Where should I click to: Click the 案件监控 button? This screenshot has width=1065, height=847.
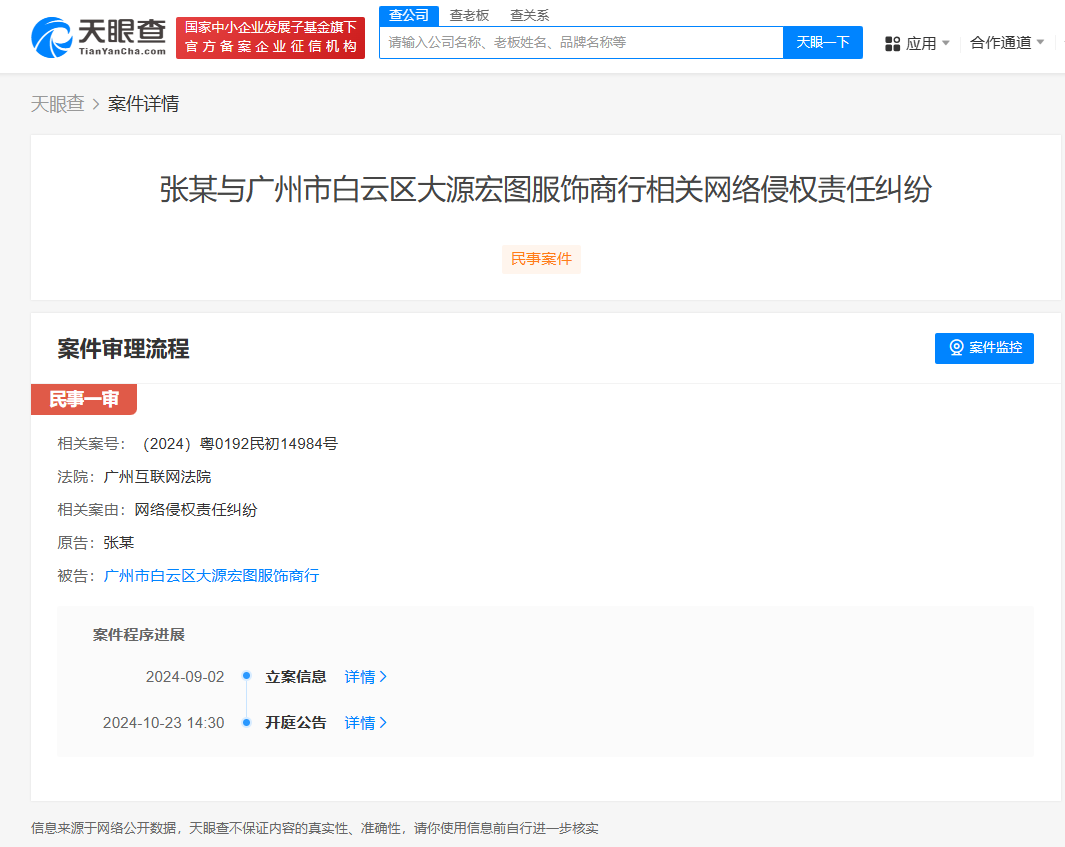click(984, 348)
